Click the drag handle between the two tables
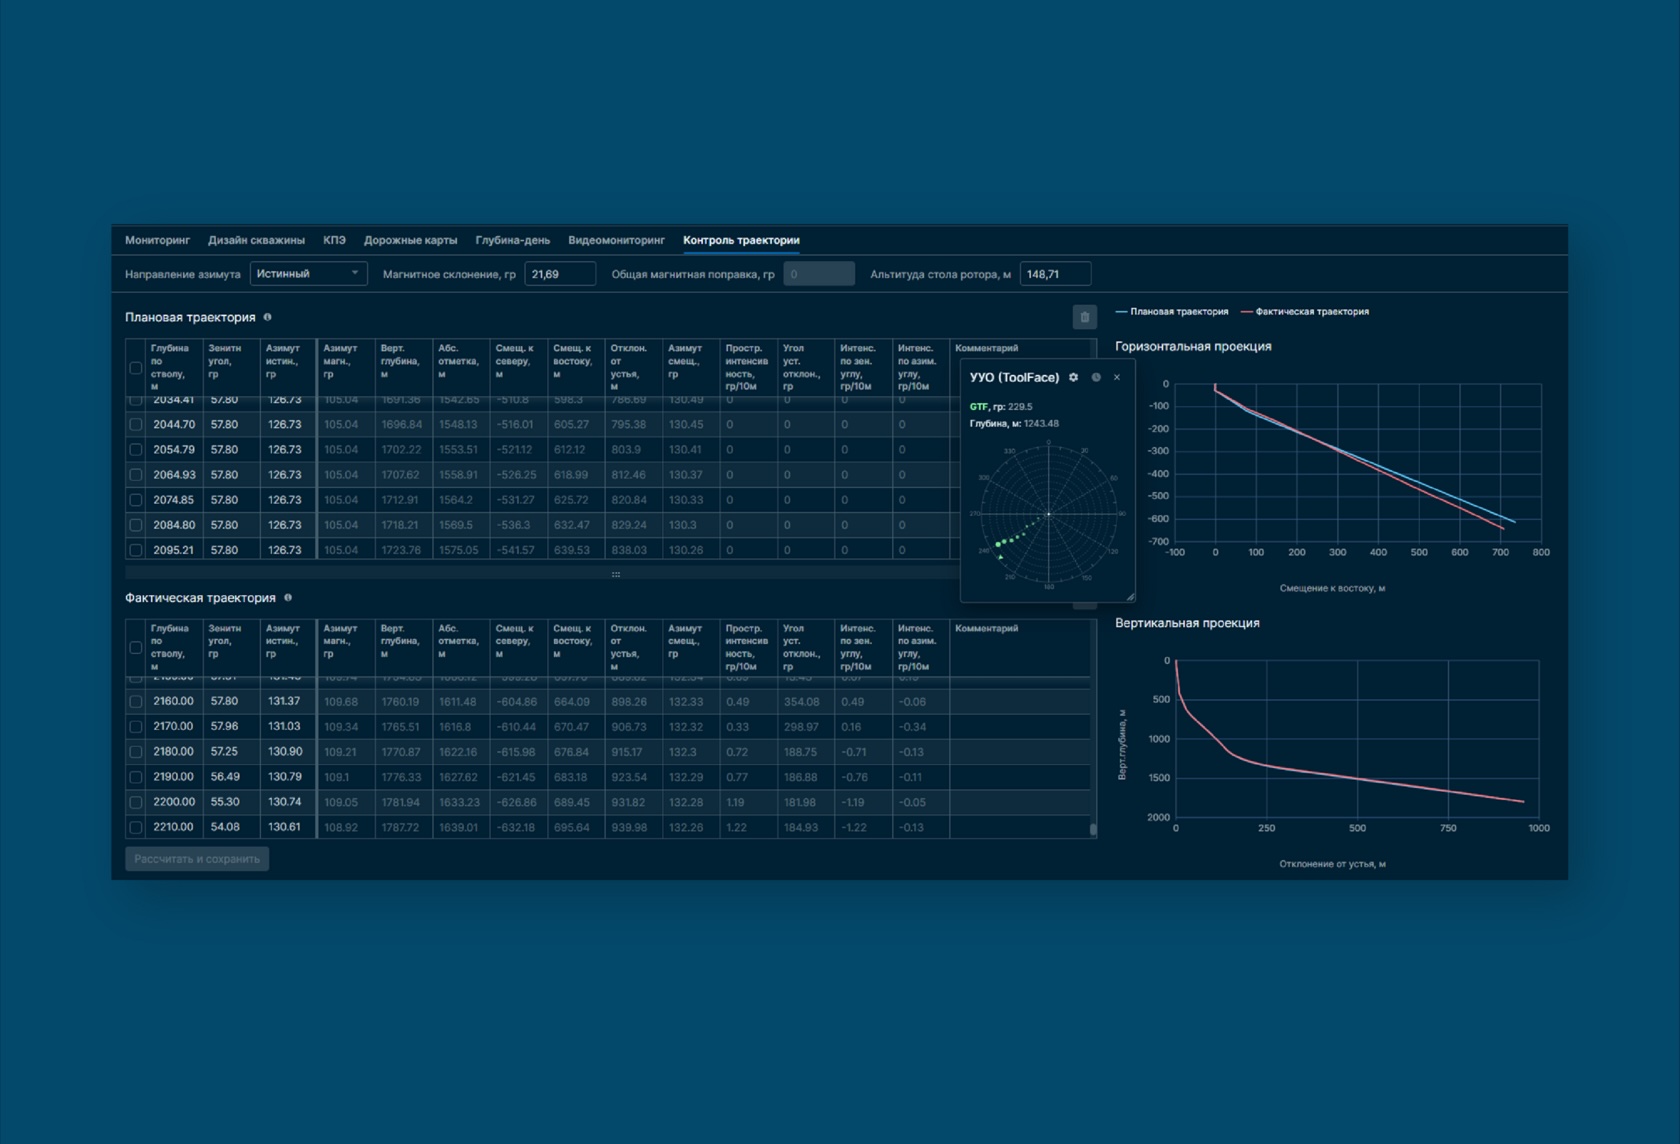 coord(615,575)
